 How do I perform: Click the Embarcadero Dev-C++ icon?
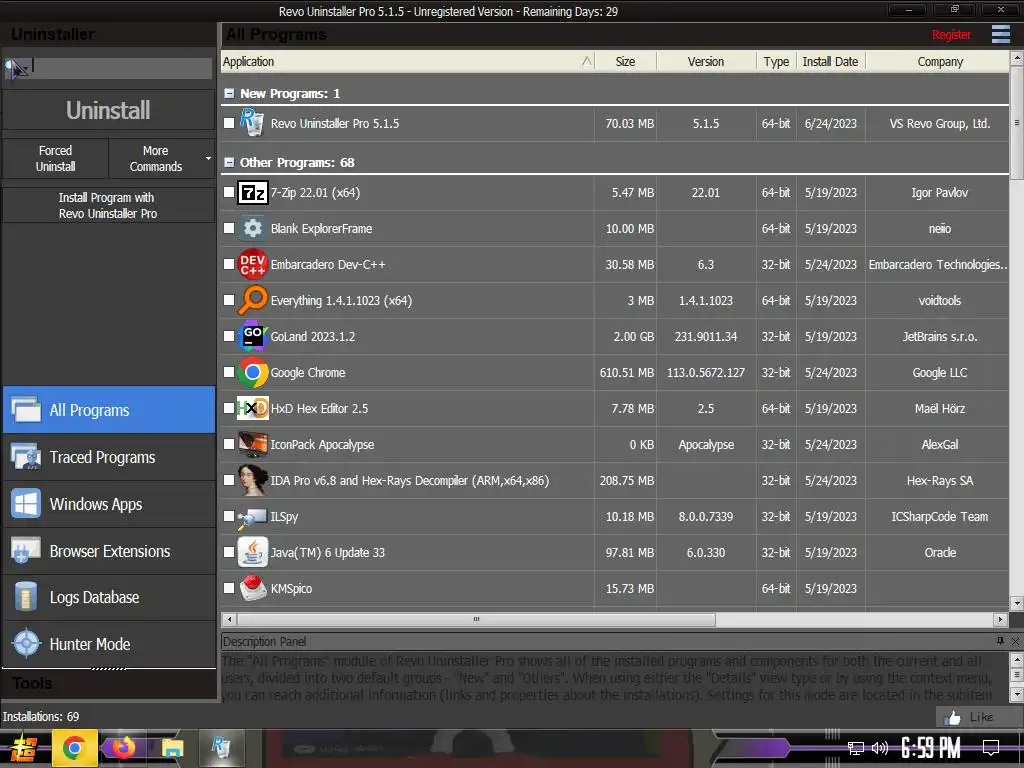[253, 264]
